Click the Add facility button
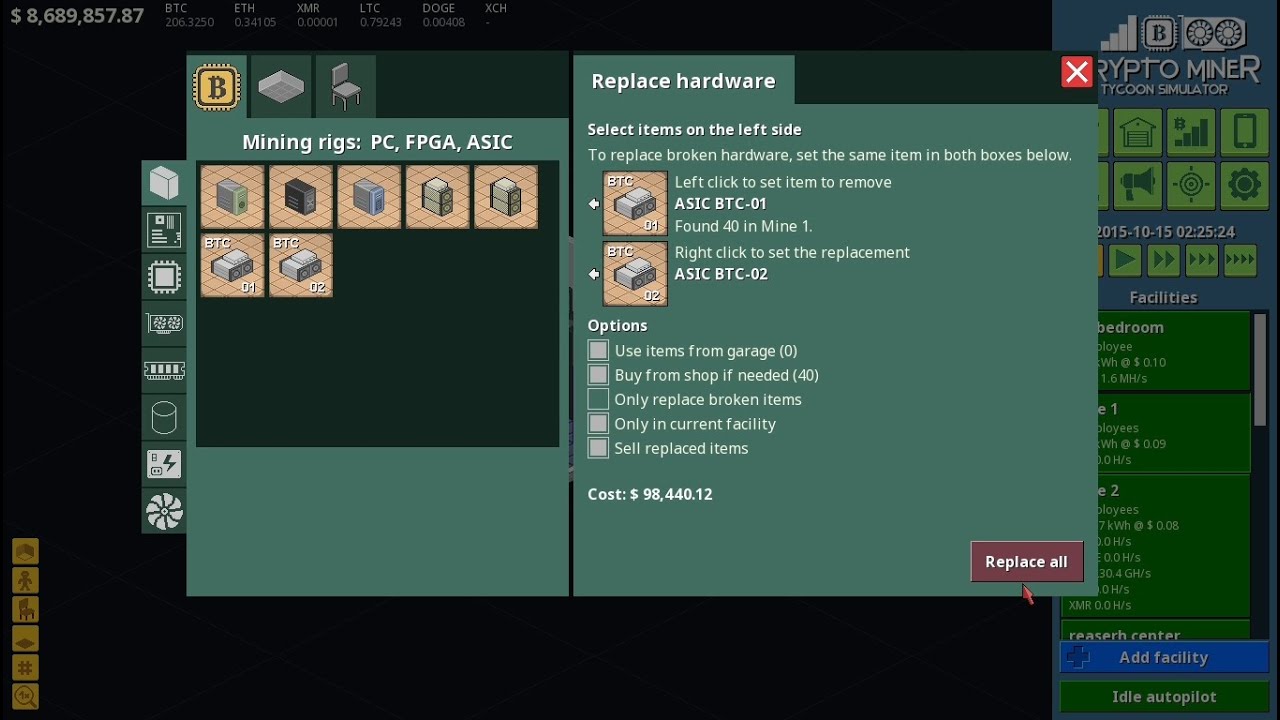 [x=1164, y=658]
